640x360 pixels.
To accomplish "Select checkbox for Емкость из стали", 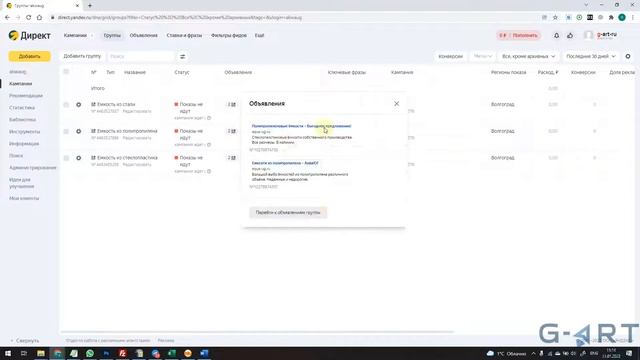I will click(x=66, y=104).
